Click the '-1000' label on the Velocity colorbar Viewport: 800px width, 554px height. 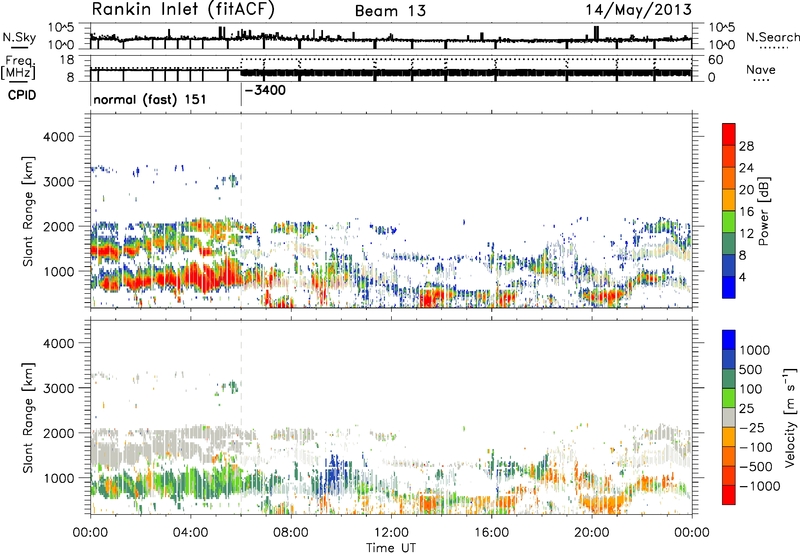pos(760,486)
